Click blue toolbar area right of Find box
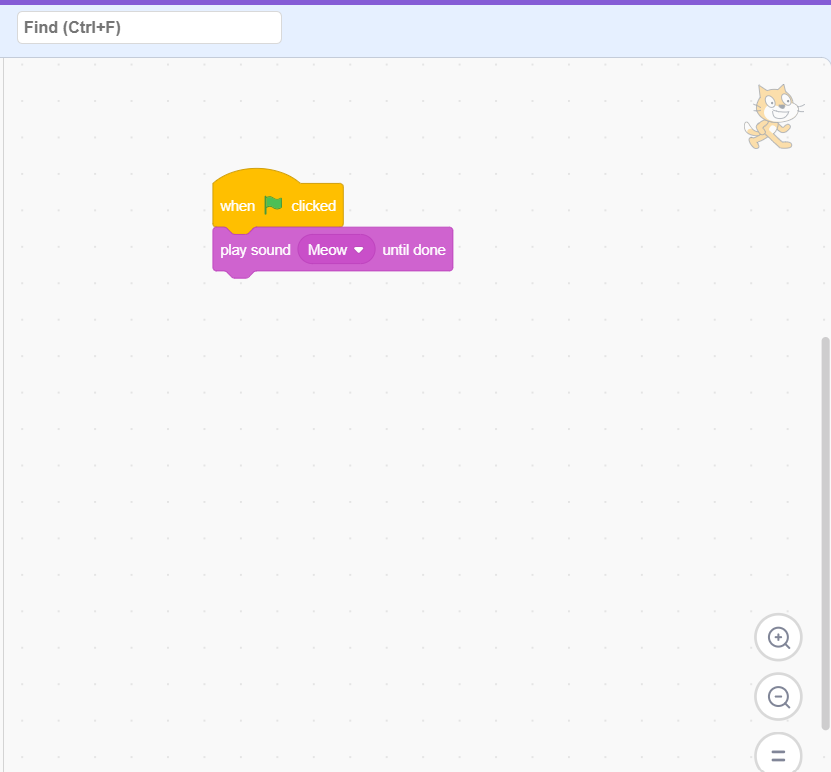Image resolution: width=831 pixels, height=772 pixels. click(550, 28)
